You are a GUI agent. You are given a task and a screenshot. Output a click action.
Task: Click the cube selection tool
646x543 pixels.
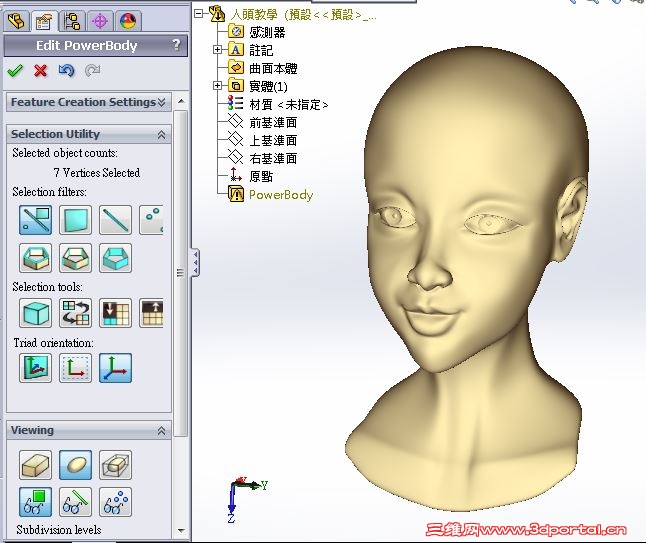click(x=35, y=313)
